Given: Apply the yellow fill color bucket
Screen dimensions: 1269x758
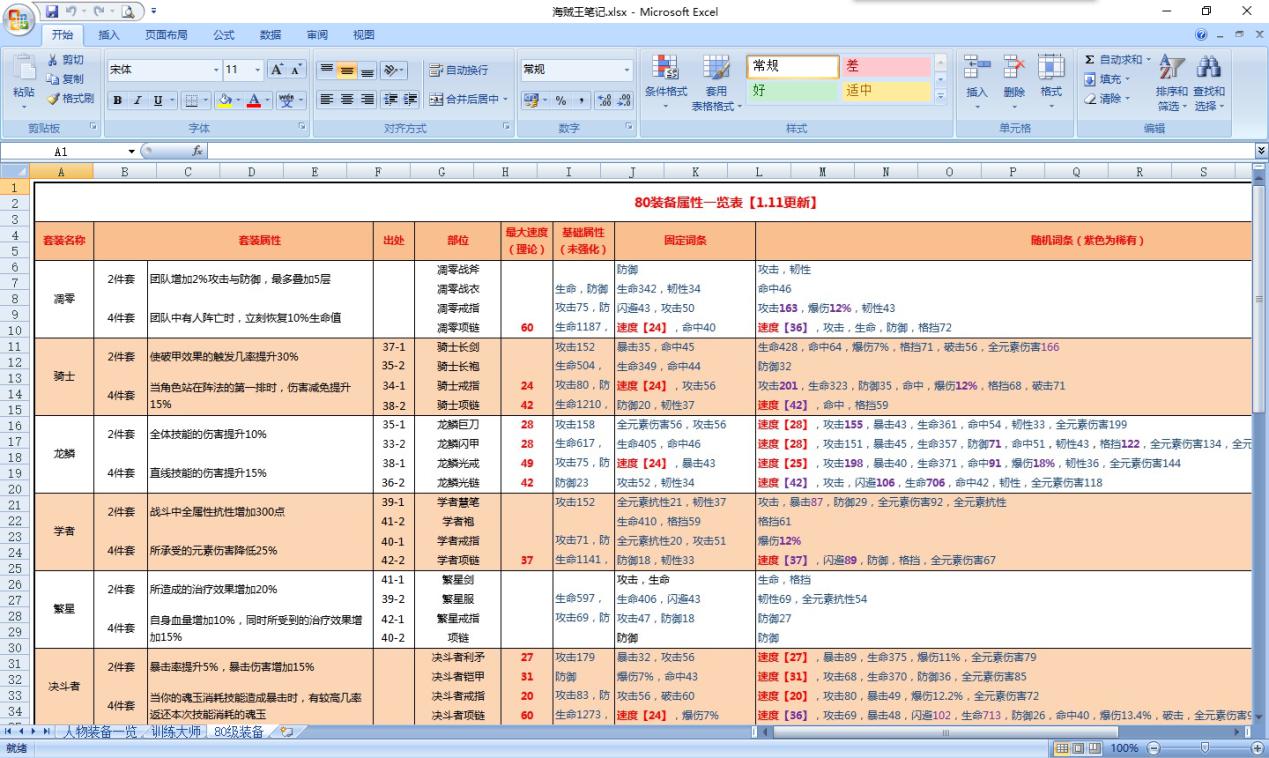Looking at the screenshot, I should (225, 100).
